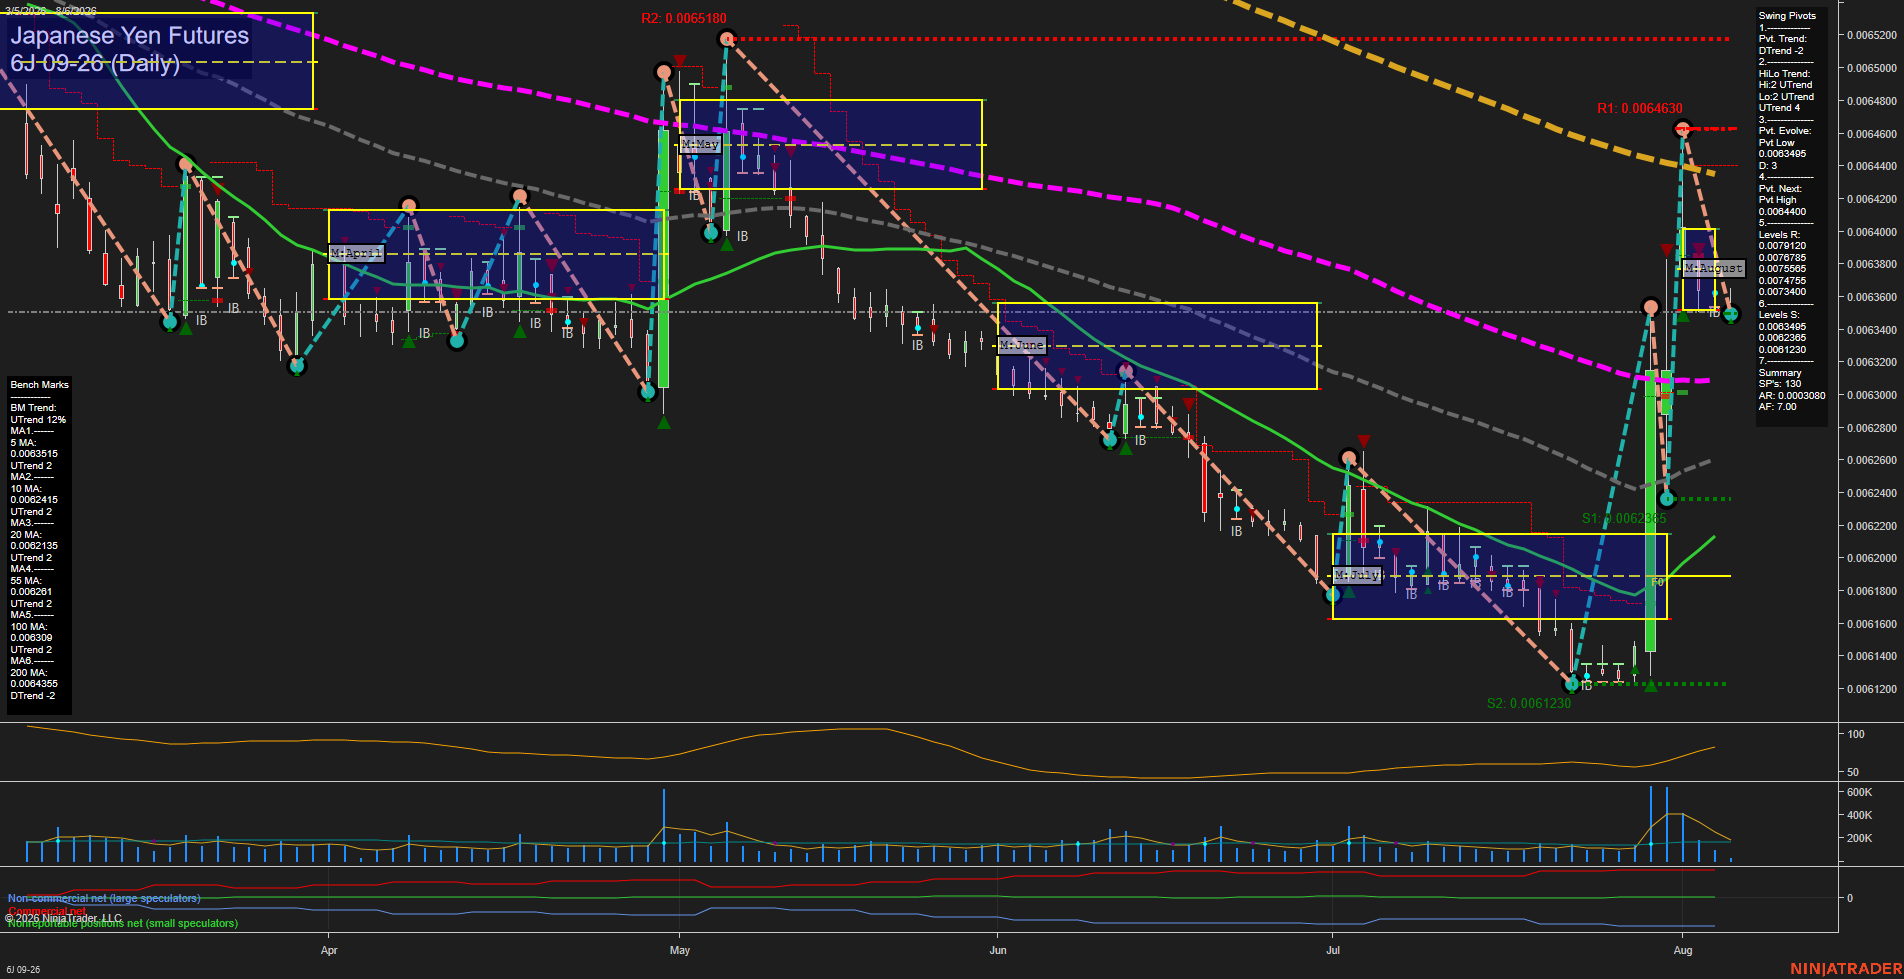Click the 'Aug' date axis label
Screen dimensions: 1904x979
[x=1683, y=950]
